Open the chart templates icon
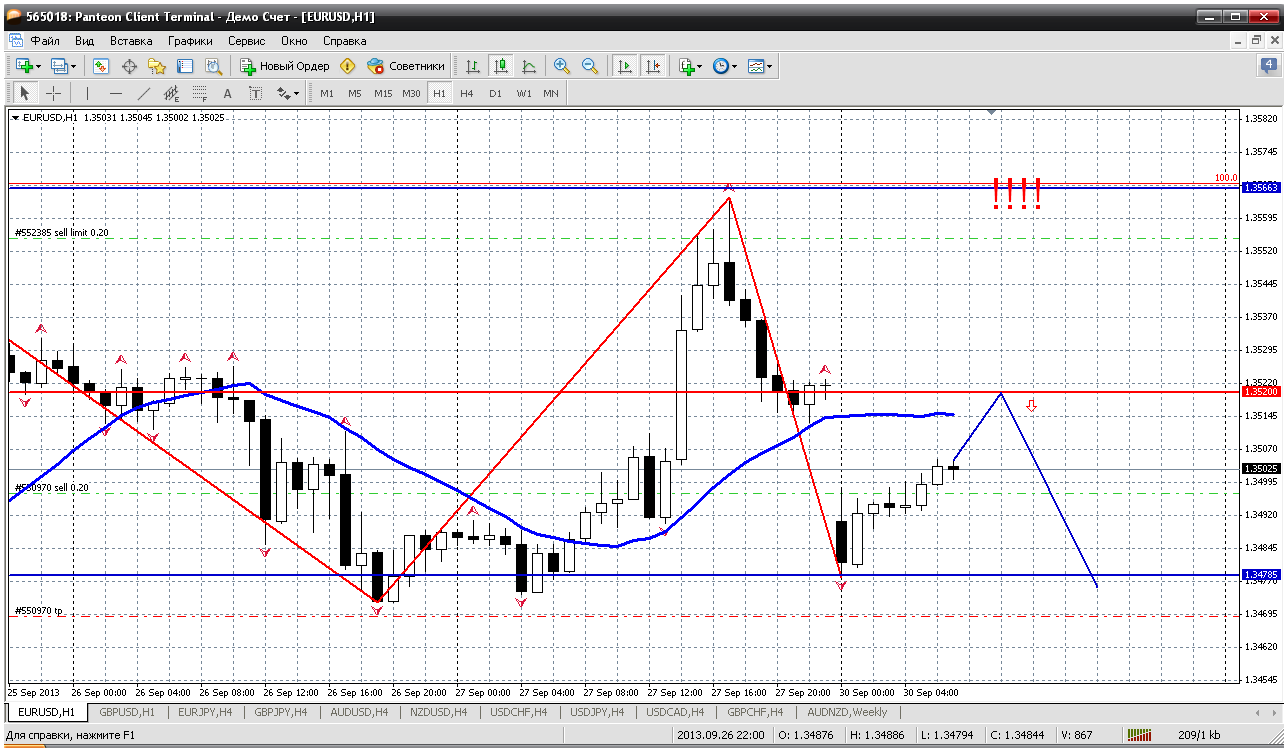Viewport: 1288px width, 748px height. [756, 66]
